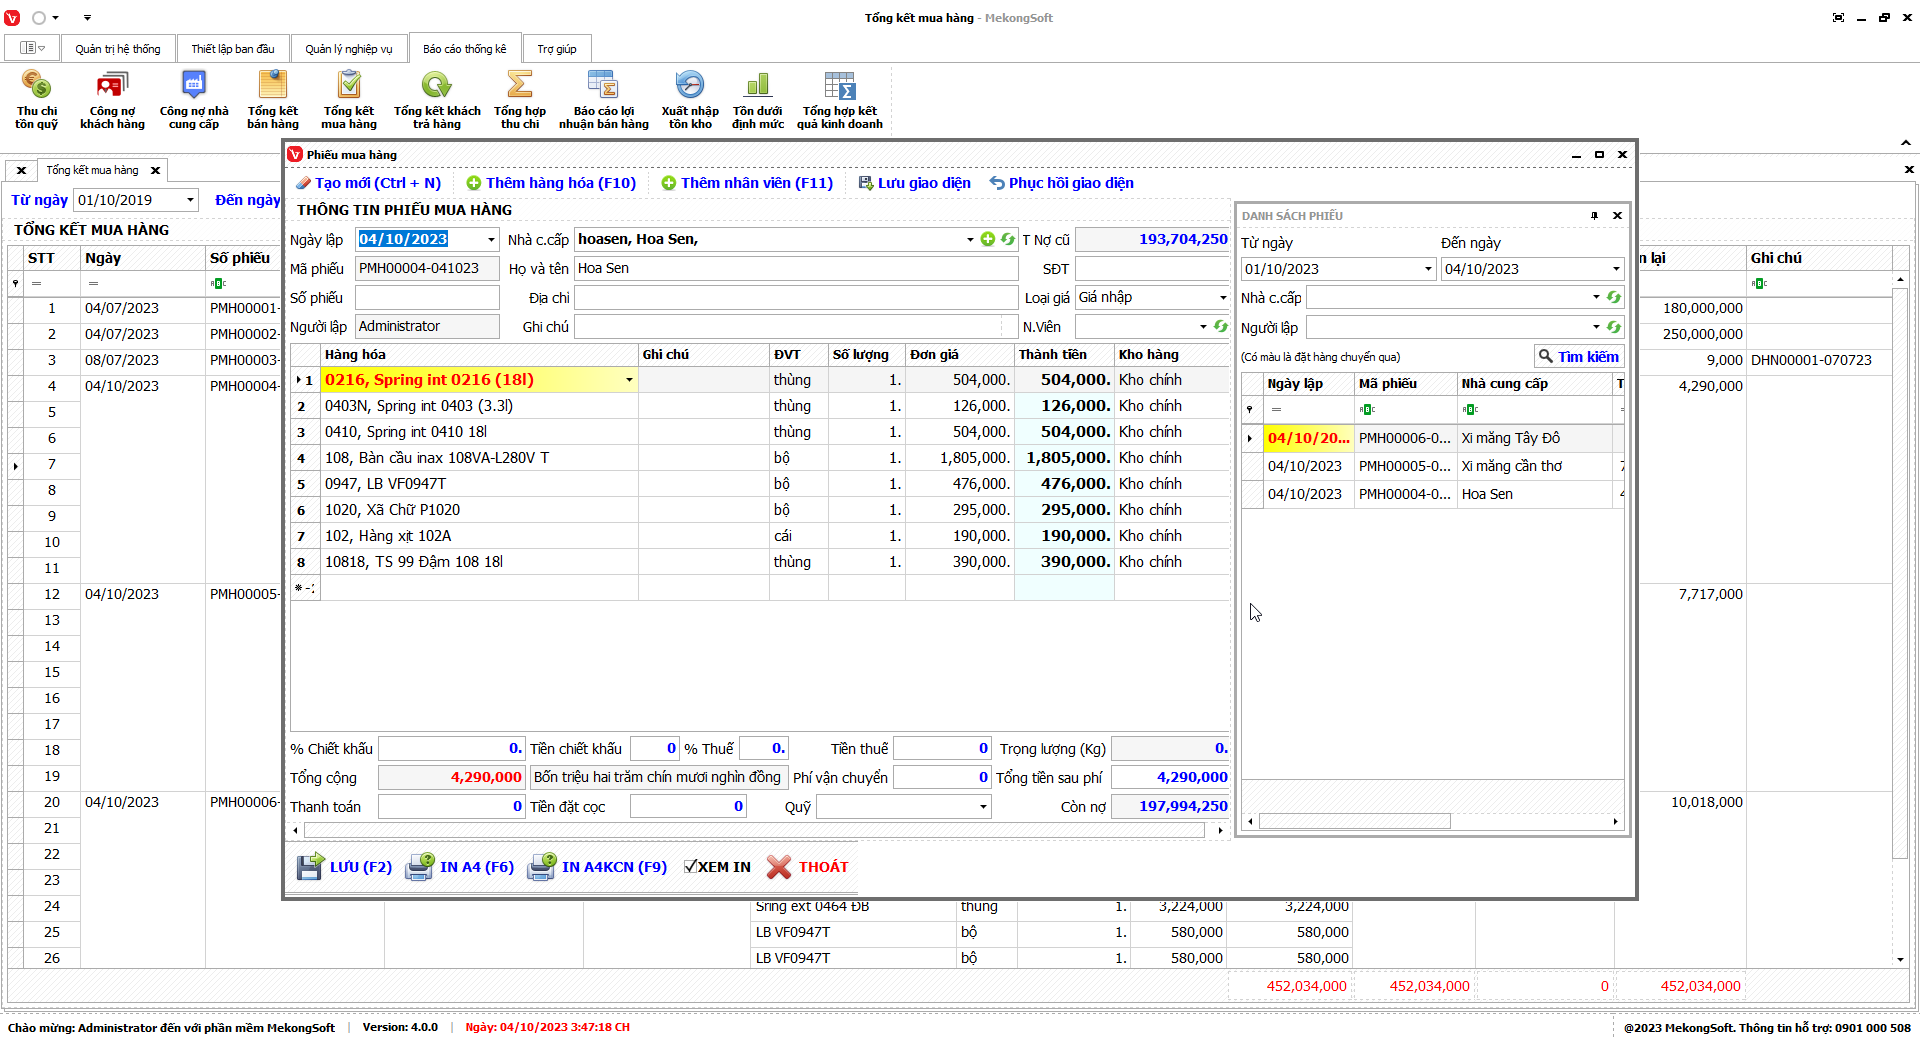Viewport: 1920px width, 1037px height.
Task: Open the Trợ giúp ribbon tab
Action: coord(556,49)
